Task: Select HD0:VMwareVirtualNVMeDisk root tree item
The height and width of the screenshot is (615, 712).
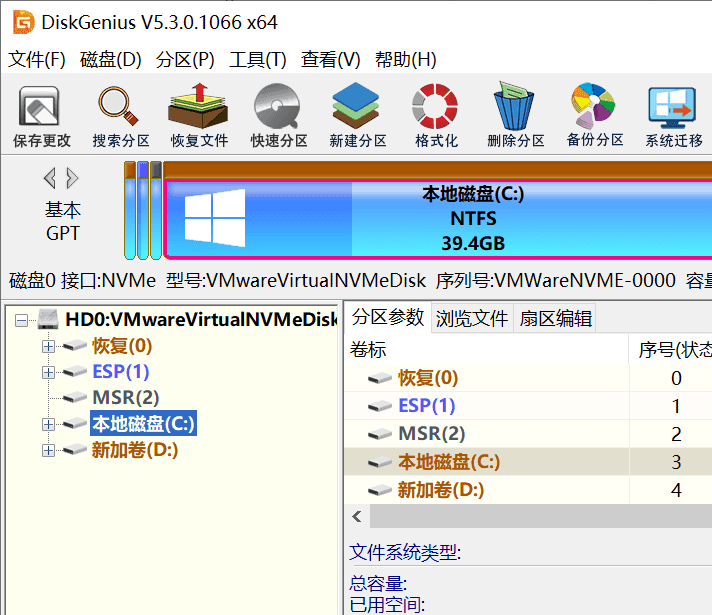Action: coord(201,319)
